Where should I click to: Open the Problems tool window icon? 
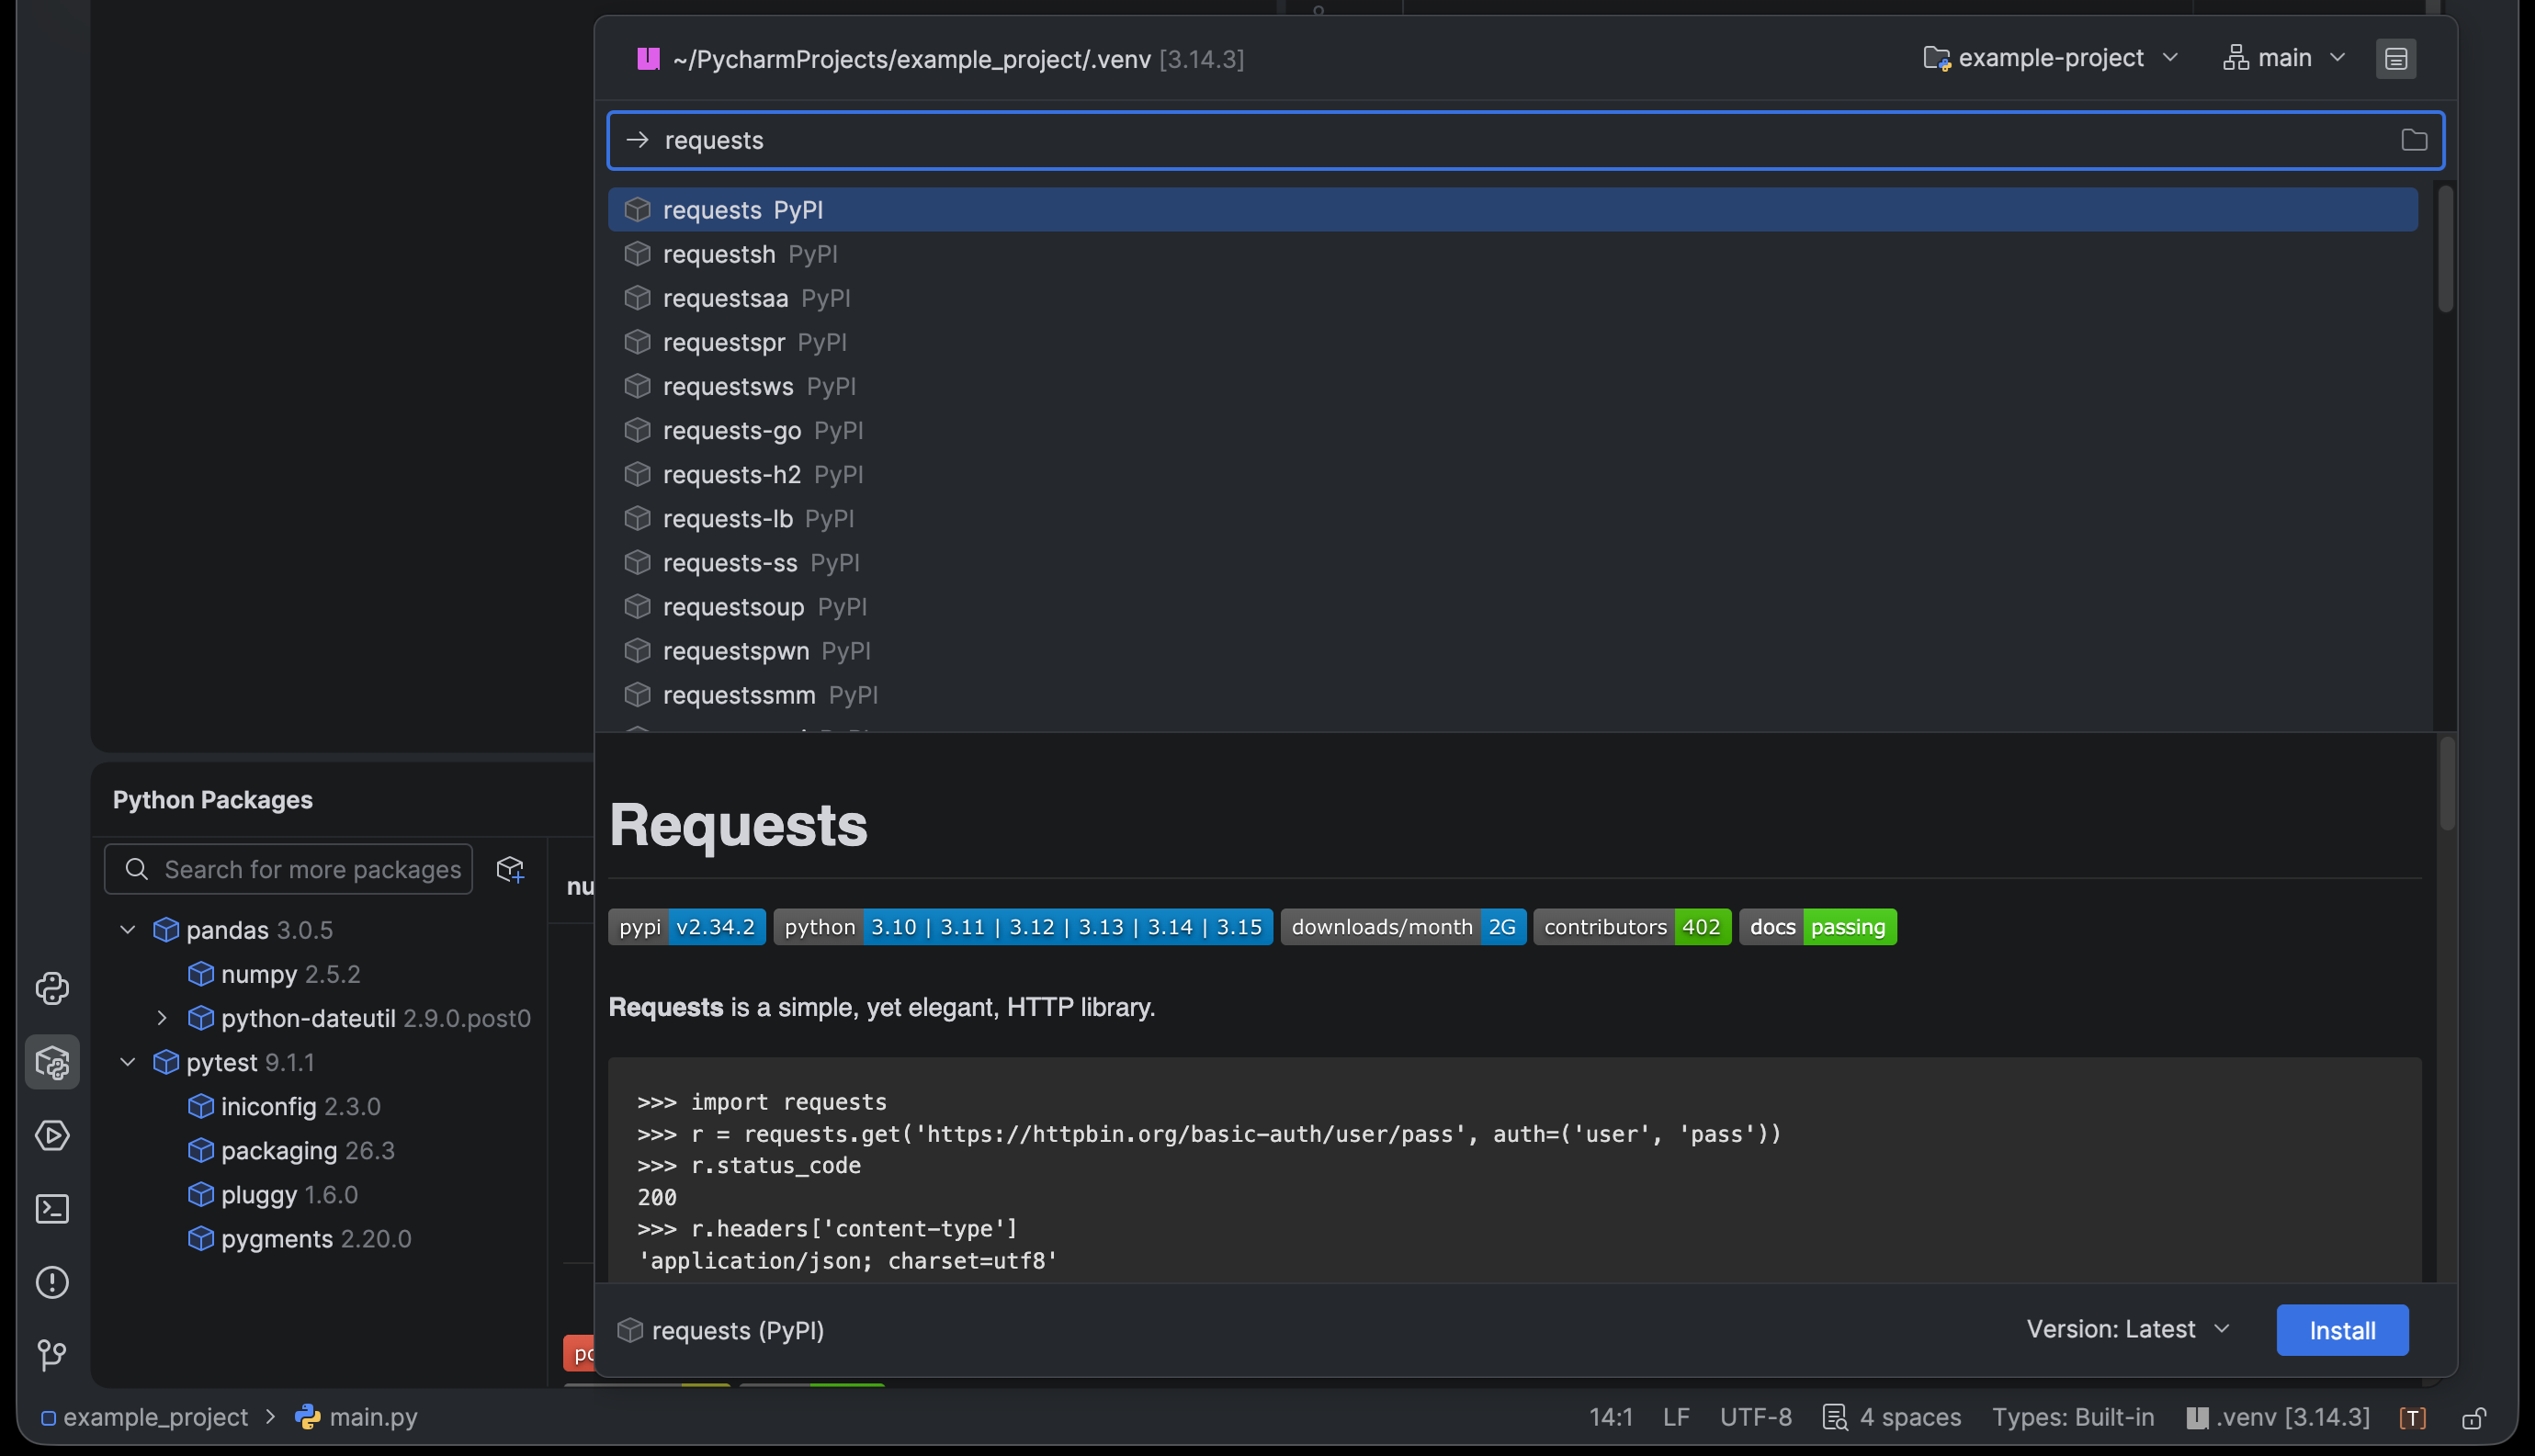[52, 1282]
